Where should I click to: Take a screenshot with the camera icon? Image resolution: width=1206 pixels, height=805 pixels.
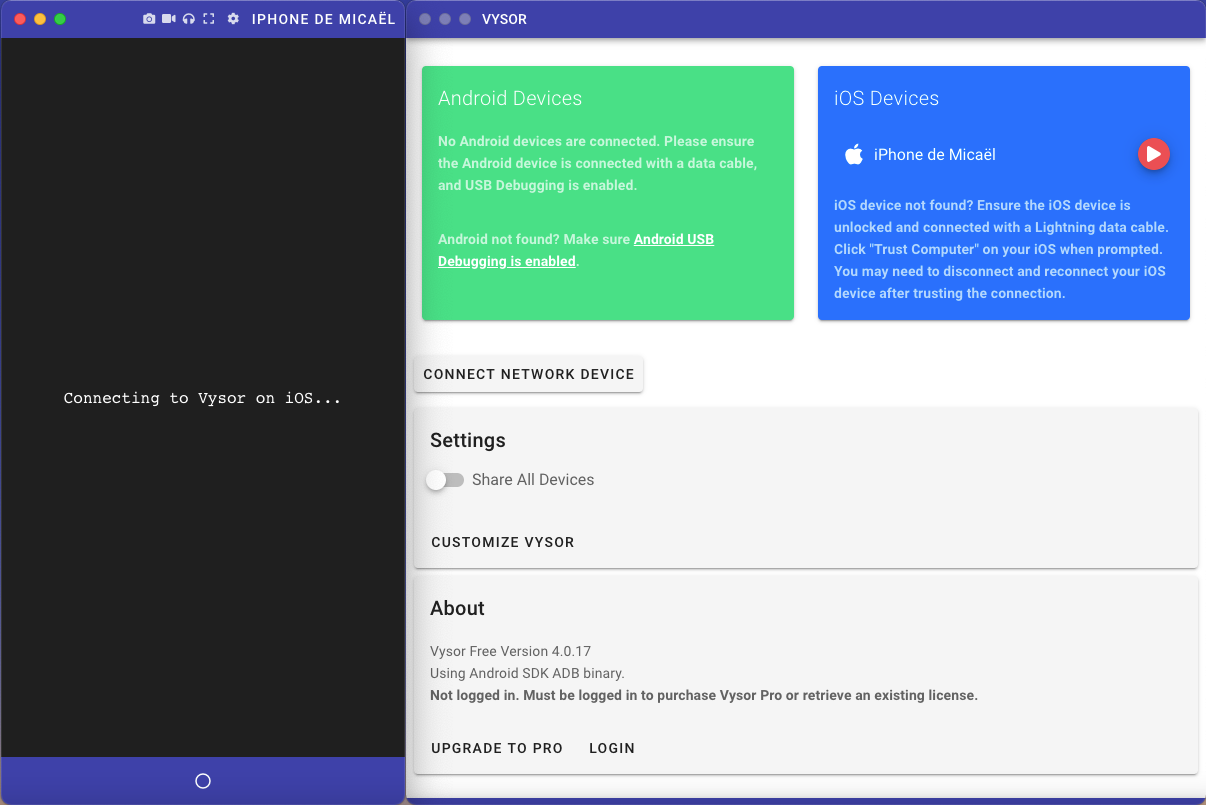pyautogui.click(x=149, y=19)
